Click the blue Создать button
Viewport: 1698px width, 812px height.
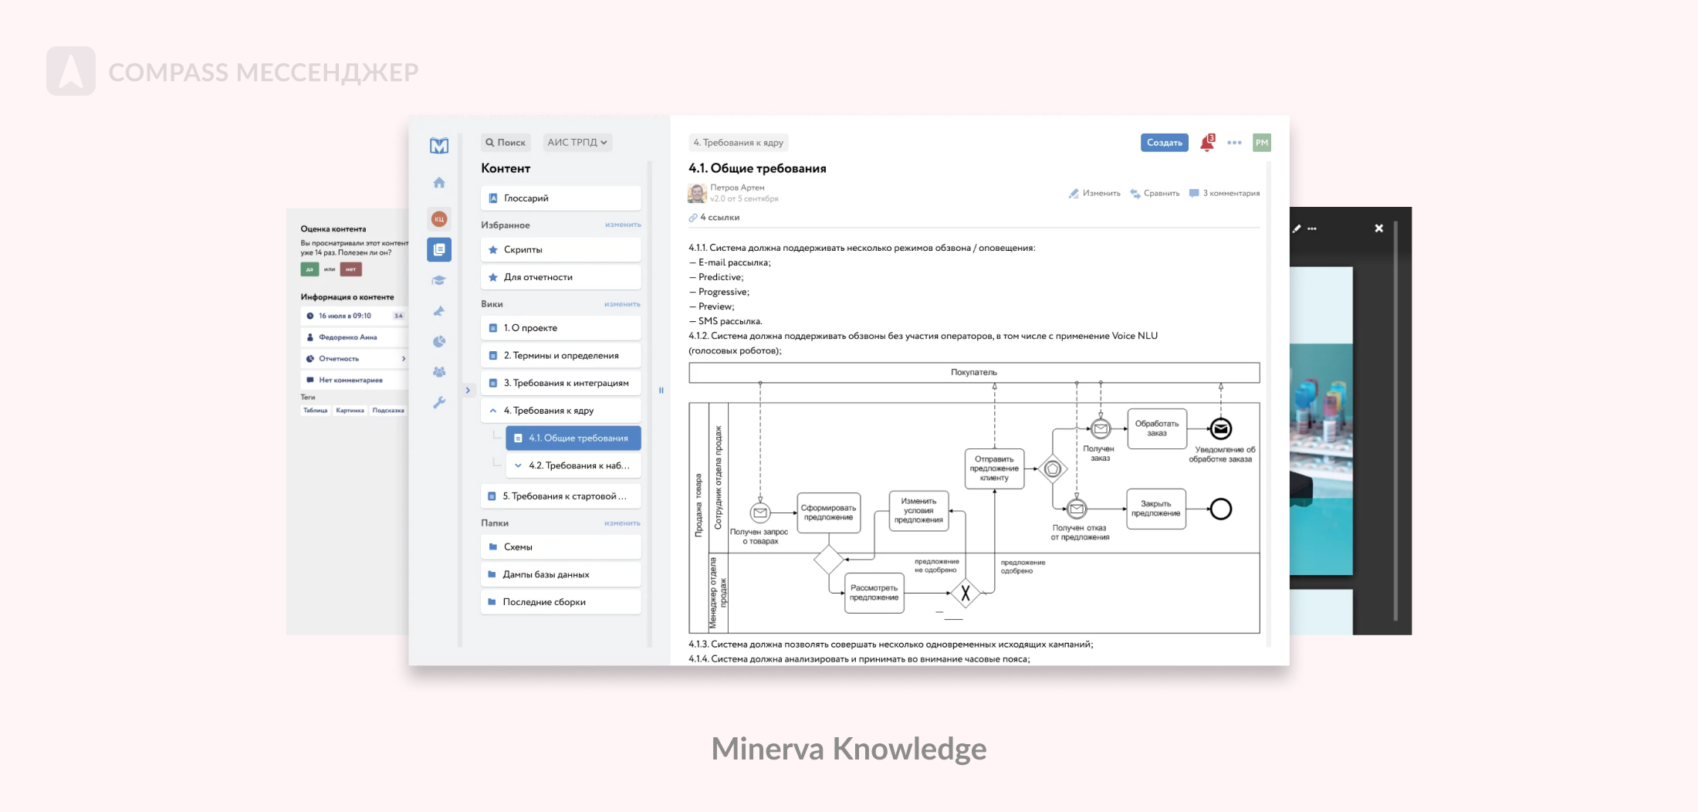(x=1165, y=143)
